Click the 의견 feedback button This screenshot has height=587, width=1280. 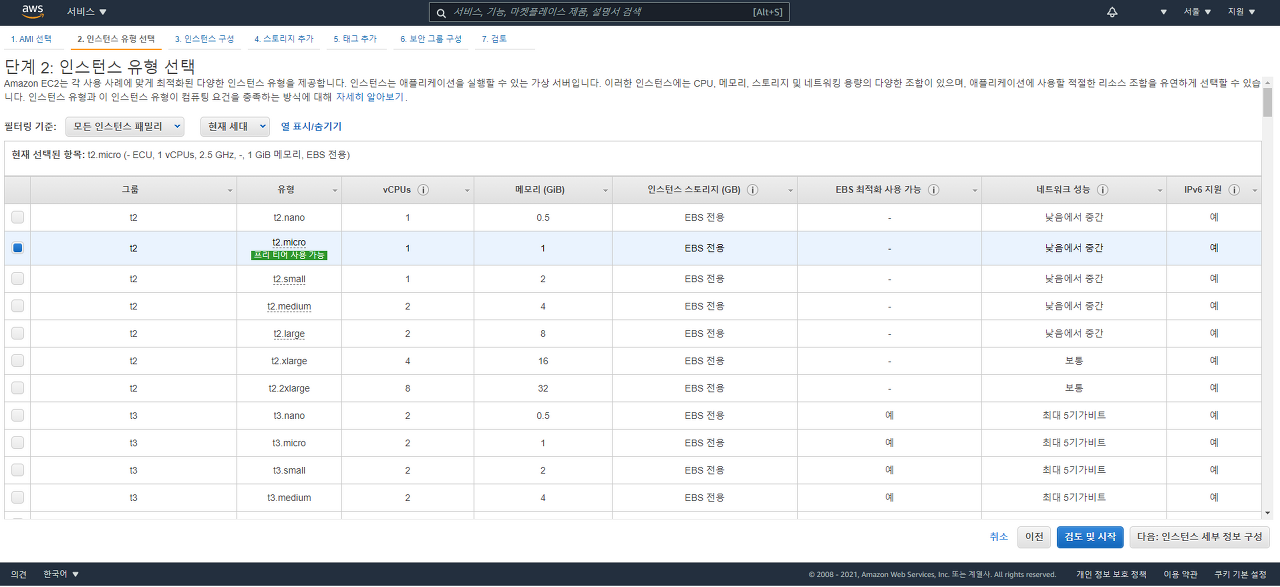[x=19, y=574]
